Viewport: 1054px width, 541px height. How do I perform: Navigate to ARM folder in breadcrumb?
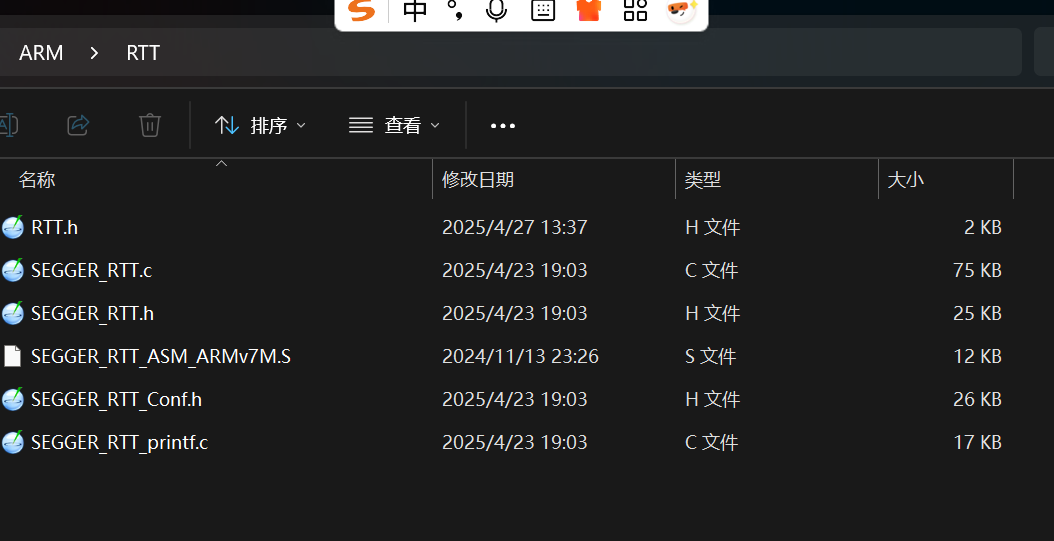pyautogui.click(x=41, y=52)
